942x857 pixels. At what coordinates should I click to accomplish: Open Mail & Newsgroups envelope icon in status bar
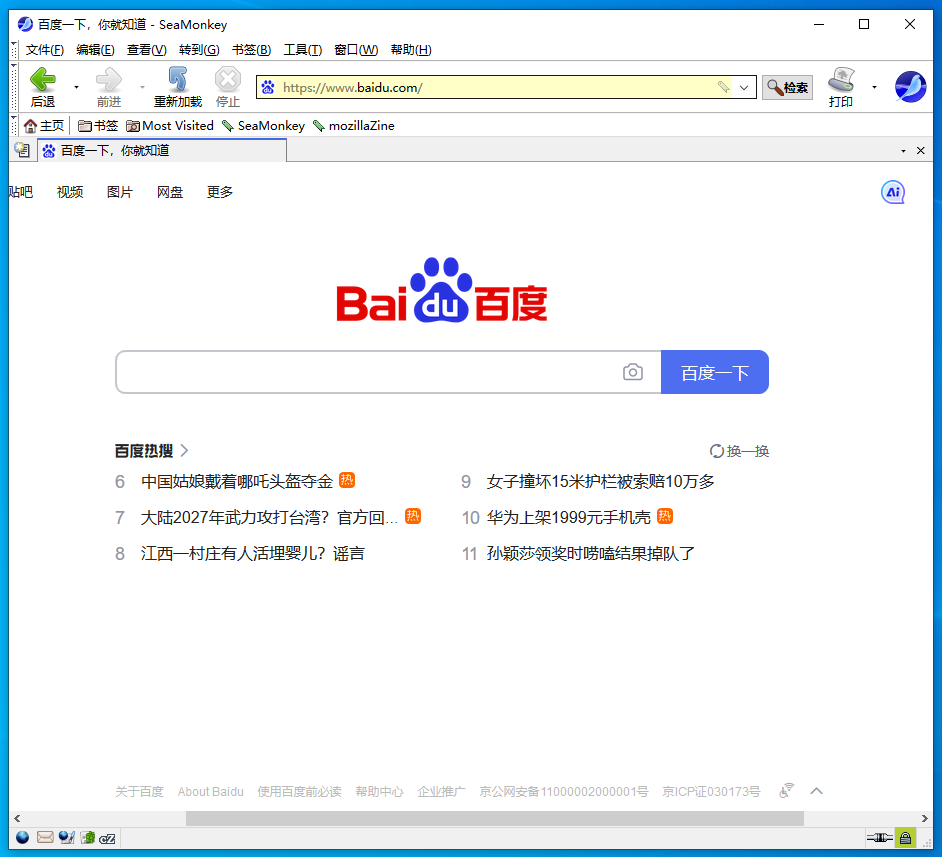(45, 837)
